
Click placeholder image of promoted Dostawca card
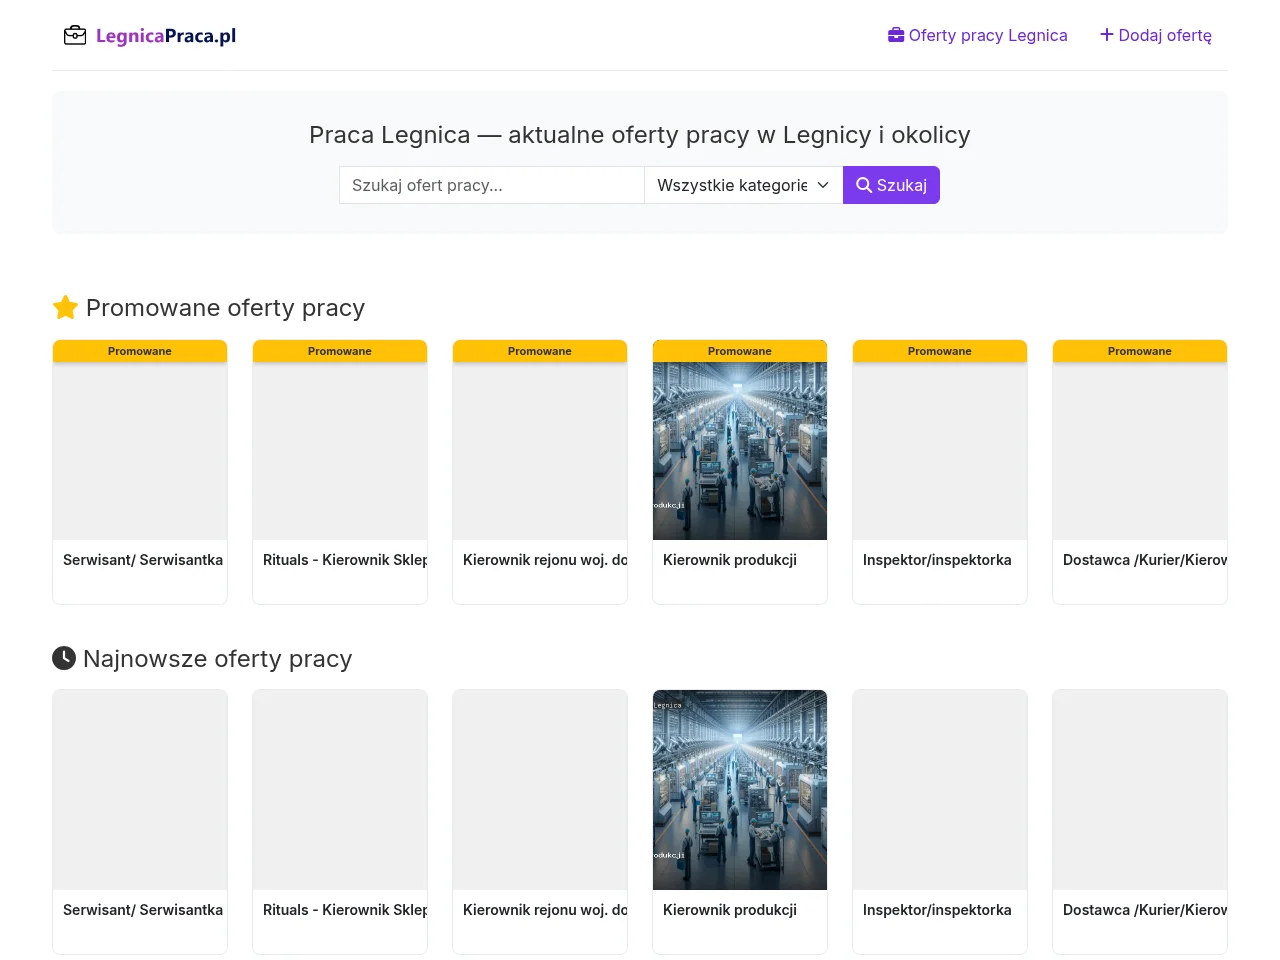click(1140, 451)
